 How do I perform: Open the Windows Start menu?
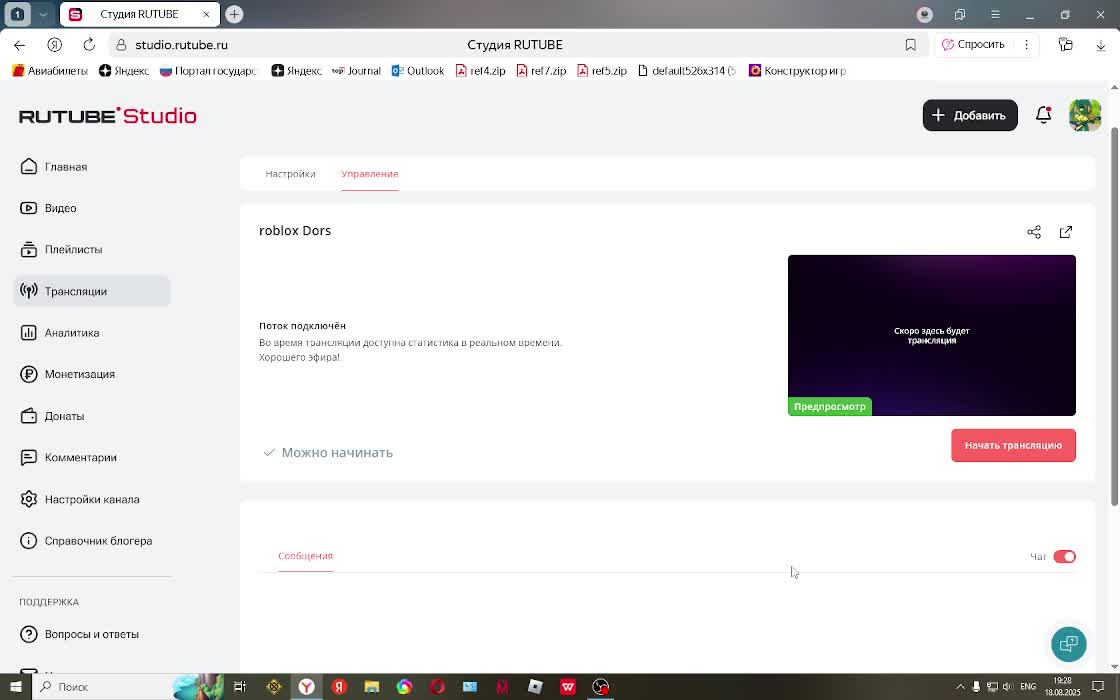click(x=14, y=686)
